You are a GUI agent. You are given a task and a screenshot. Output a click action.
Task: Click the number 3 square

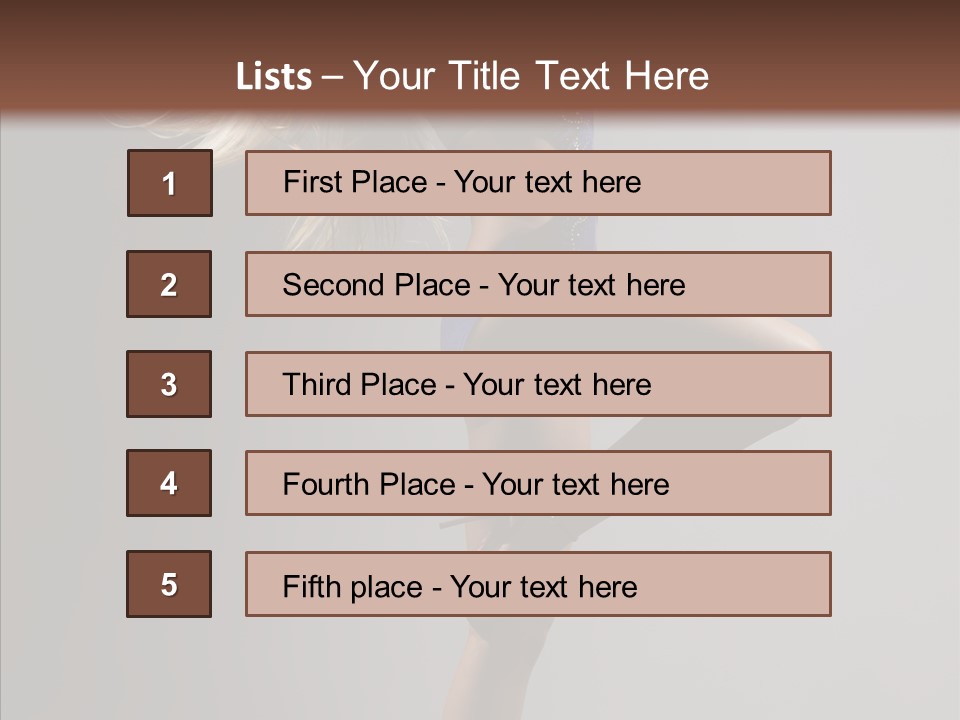click(169, 384)
